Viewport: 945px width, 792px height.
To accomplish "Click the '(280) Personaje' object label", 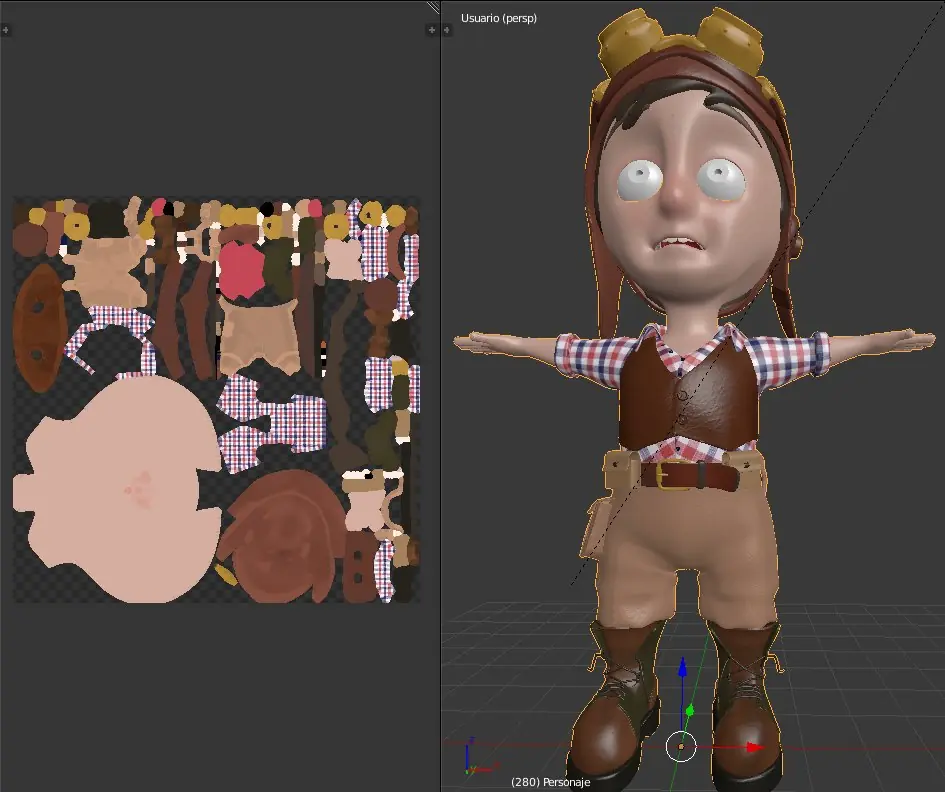I will (550, 782).
